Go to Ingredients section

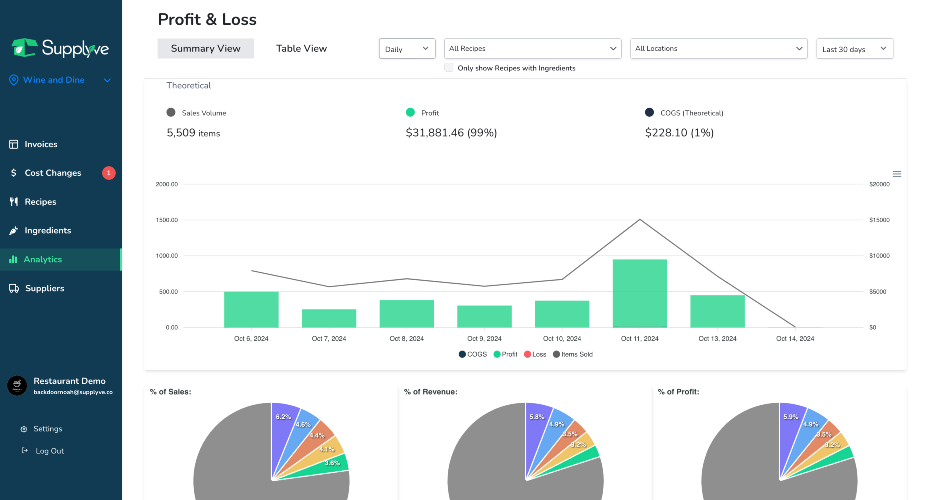(x=48, y=231)
